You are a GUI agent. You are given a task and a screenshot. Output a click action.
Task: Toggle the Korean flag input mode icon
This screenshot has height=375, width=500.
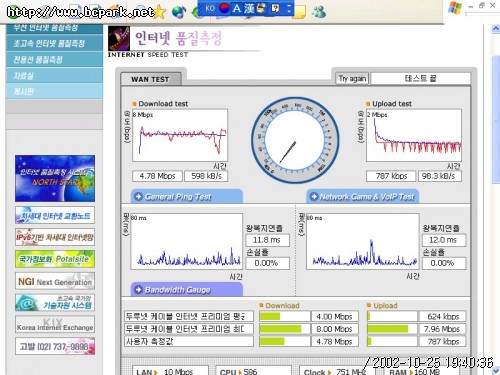pos(225,8)
